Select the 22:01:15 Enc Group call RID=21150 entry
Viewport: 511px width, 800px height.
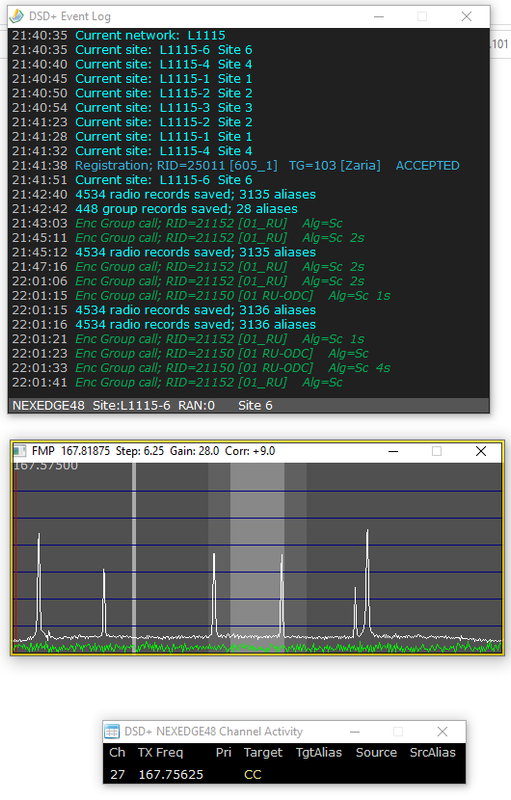point(201,295)
